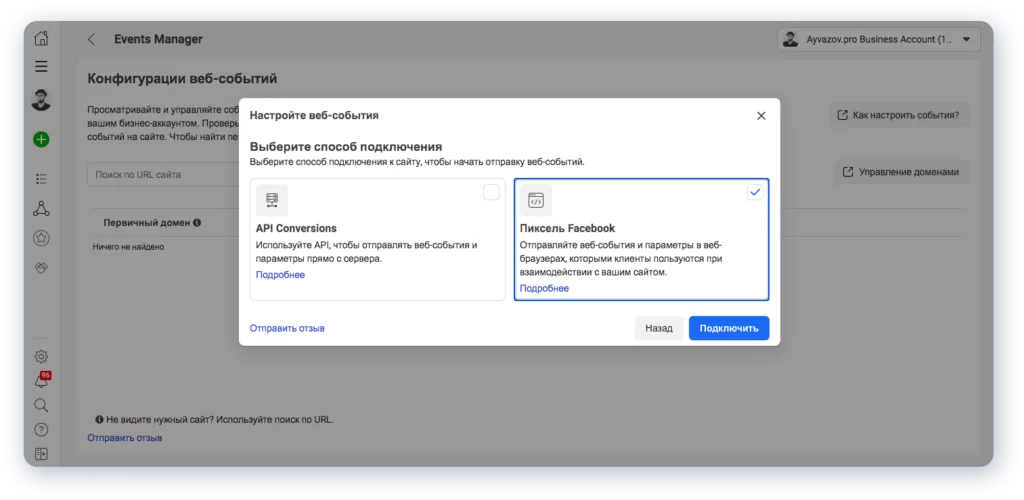Open Подробнее link under Пиксель Facebook
The image size is (1024, 500).
click(544, 289)
